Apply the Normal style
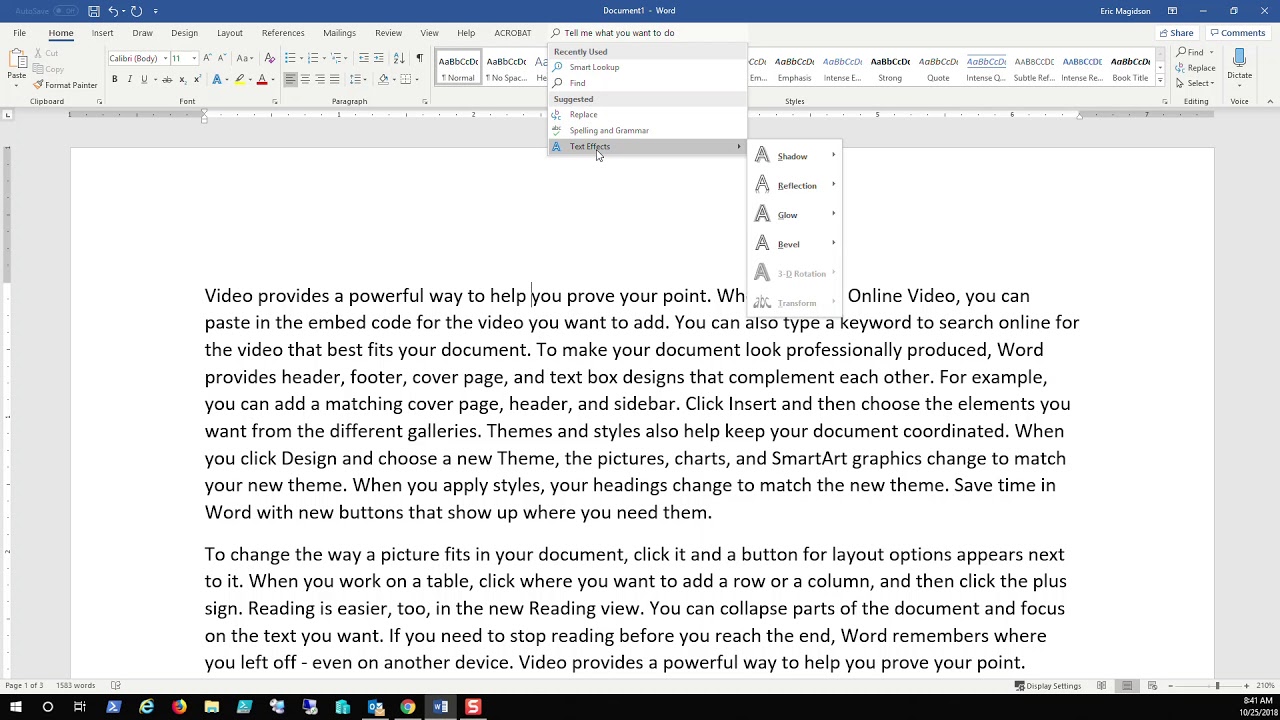Screen dimensions: 1280x720 coord(459,68)
